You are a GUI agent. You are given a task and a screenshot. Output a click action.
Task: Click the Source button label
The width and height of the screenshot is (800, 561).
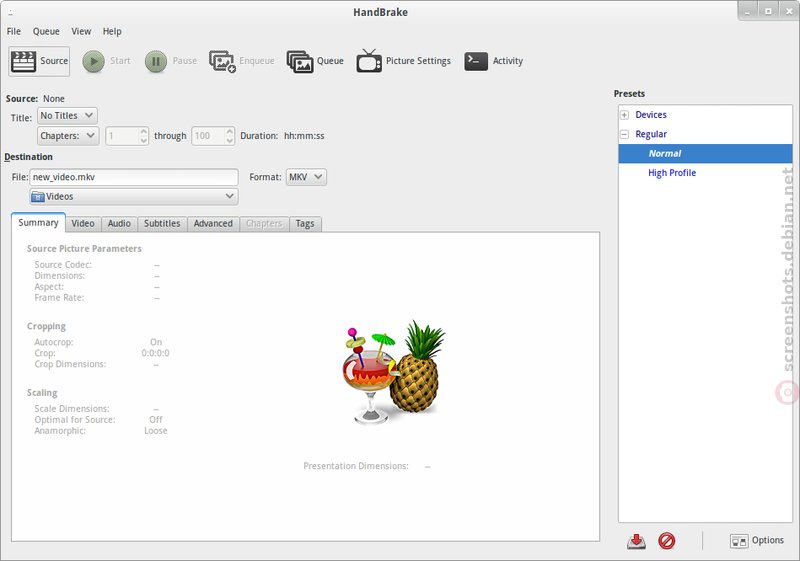pyautogui.click(x=54, y=61)
